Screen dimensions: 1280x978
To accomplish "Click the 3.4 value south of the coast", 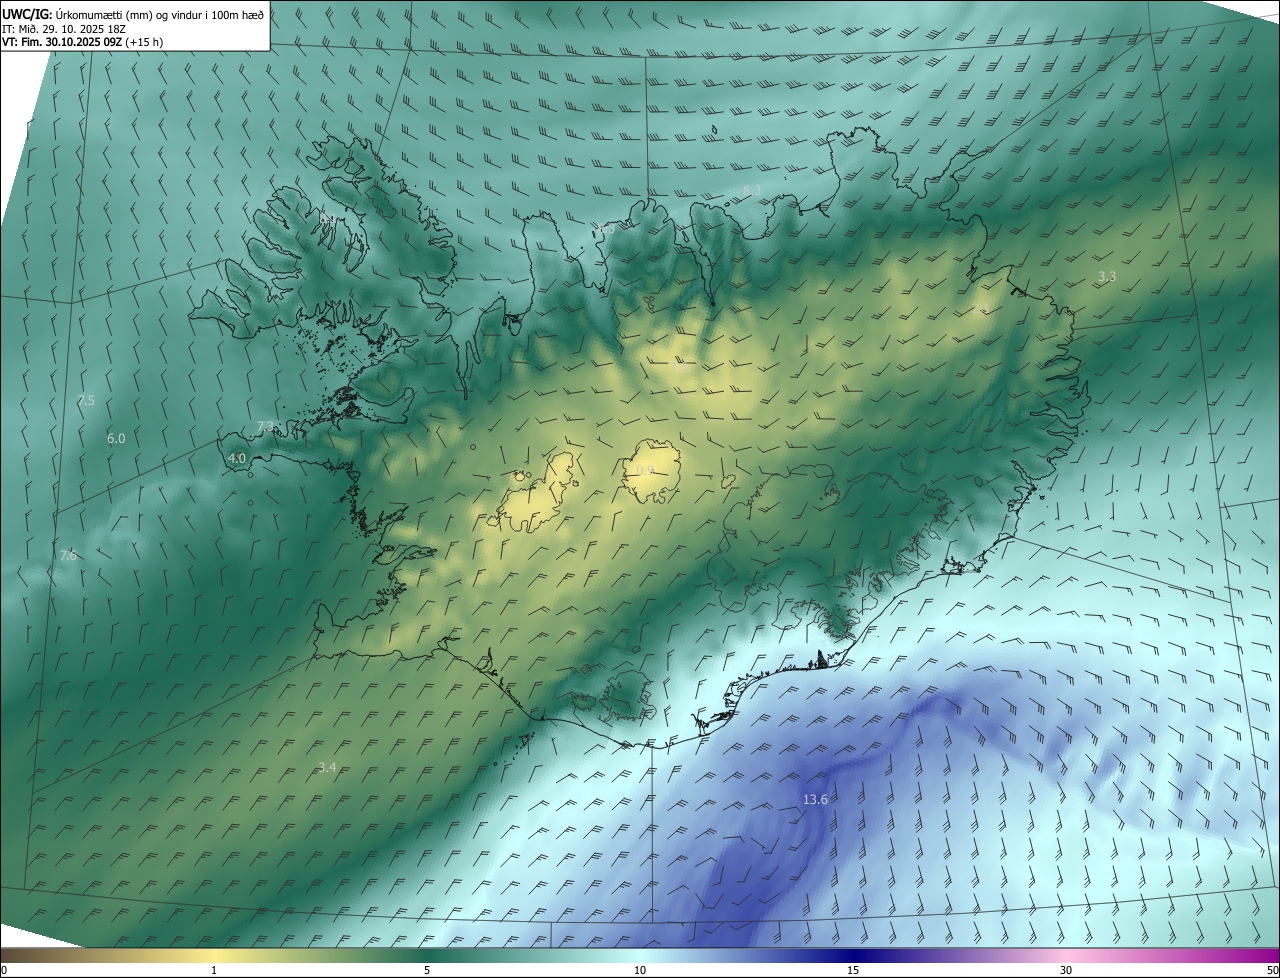I will pyautogui.click(x=327, y=767).
